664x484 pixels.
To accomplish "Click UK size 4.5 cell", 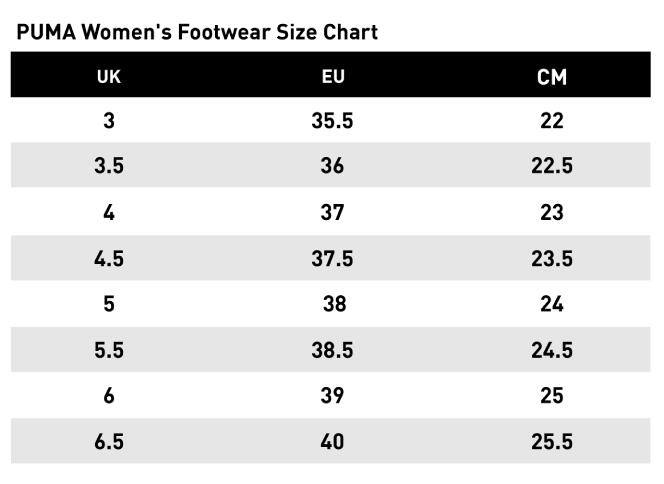I will [x=109, y=258].
